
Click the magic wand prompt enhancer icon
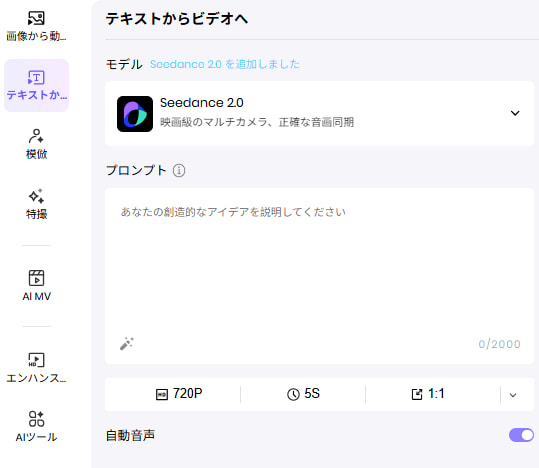pos(127,344)
